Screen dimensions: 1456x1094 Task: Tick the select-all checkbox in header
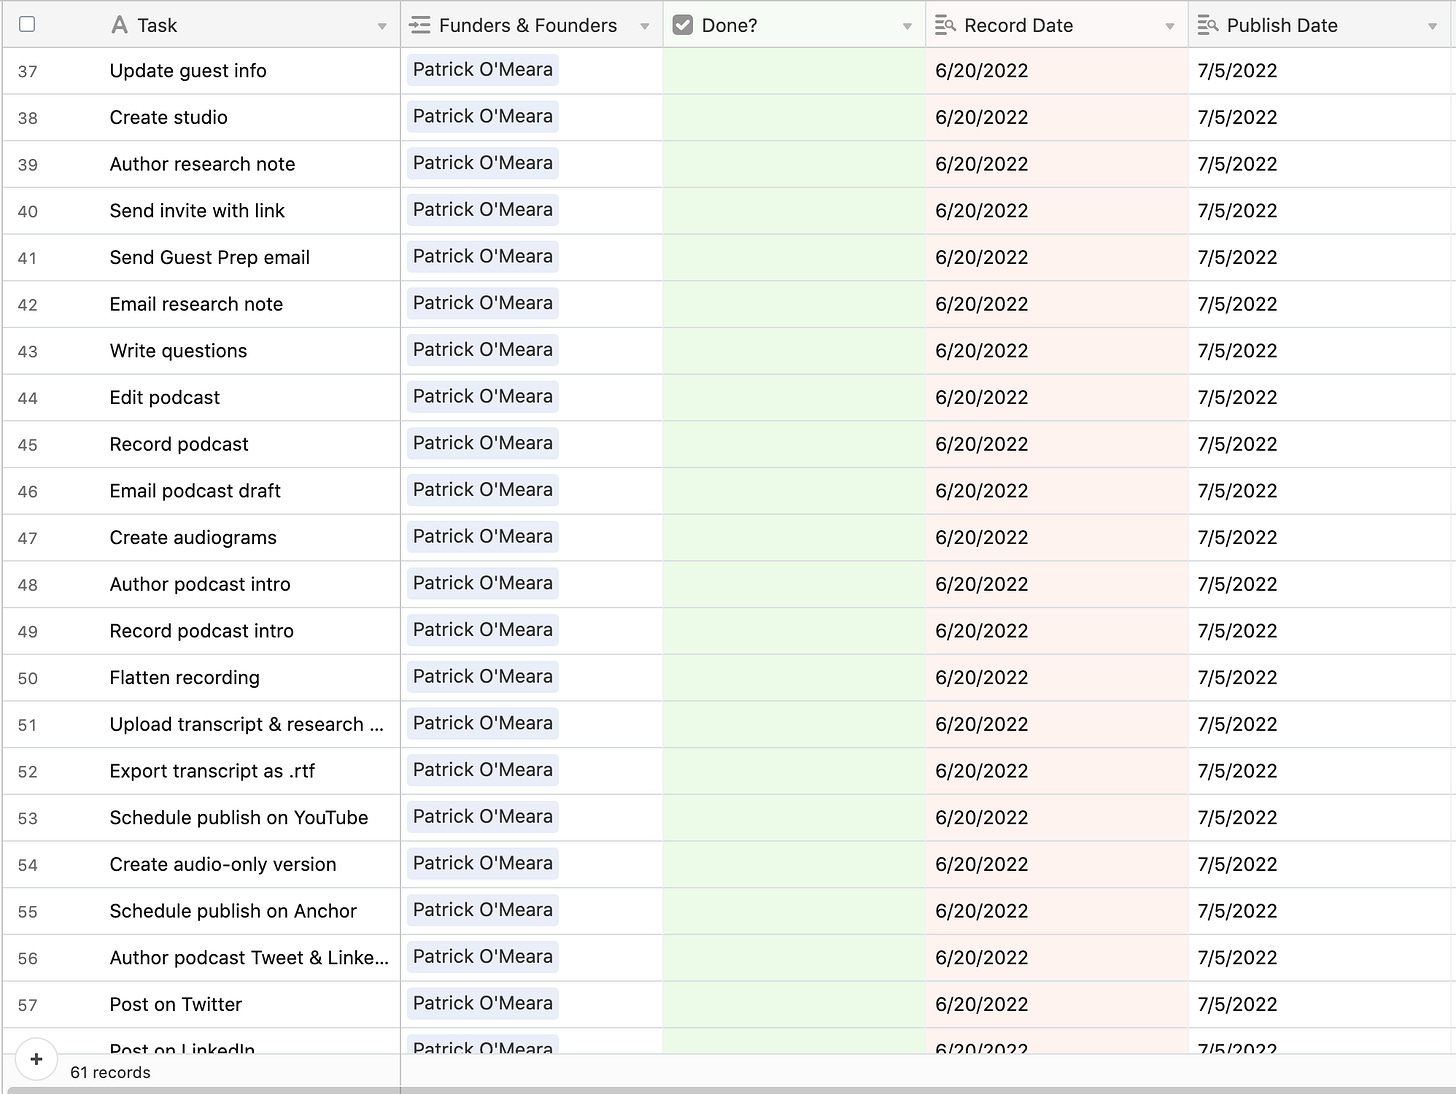point(27,24)
